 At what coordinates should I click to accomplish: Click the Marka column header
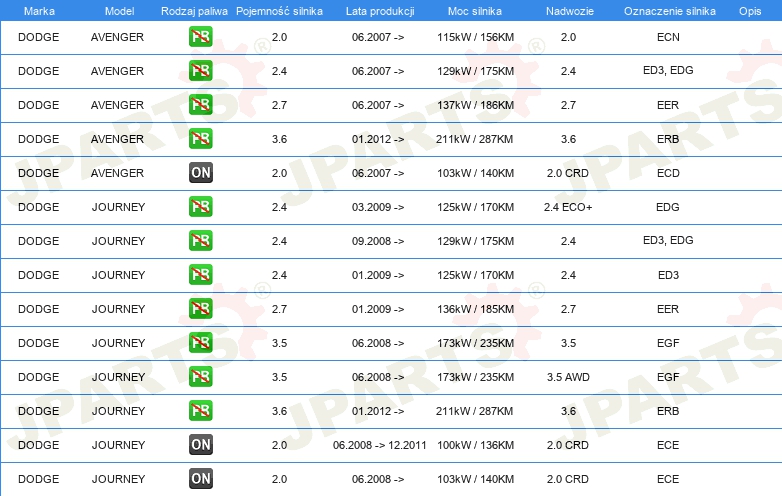click(x=39, y=11)
